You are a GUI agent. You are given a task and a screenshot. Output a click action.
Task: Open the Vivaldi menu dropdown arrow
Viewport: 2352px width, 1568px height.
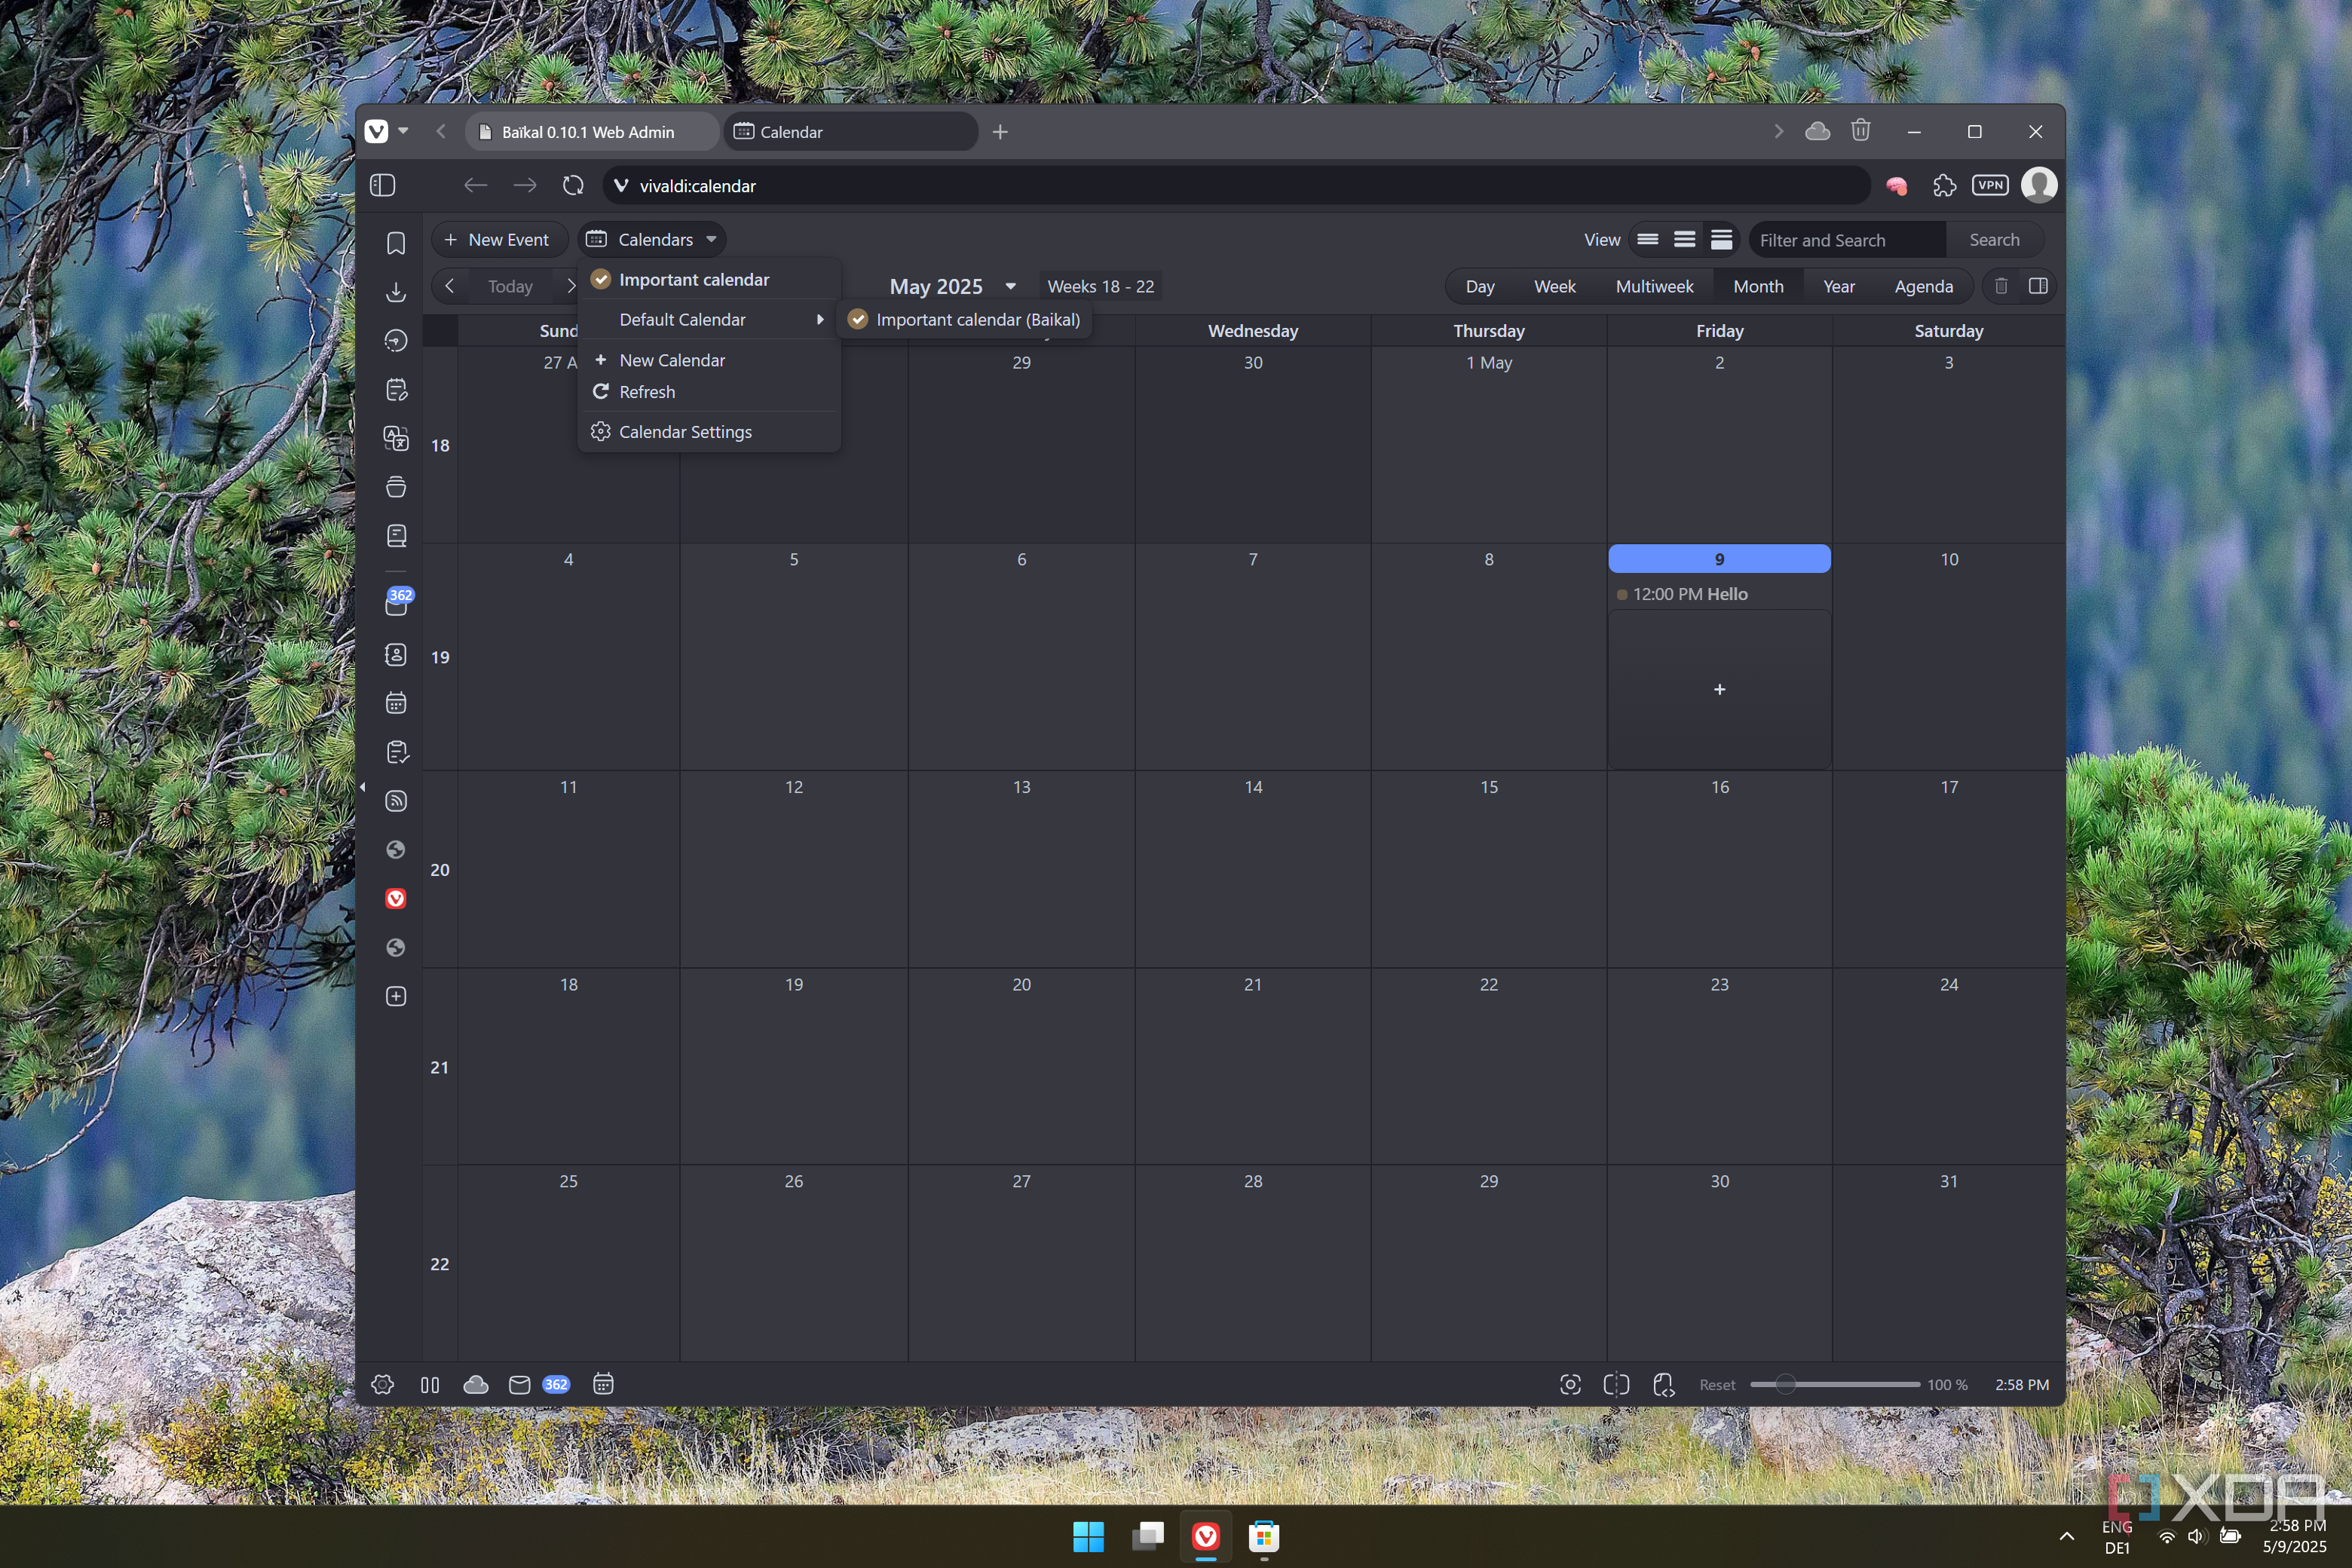[403, 131]
